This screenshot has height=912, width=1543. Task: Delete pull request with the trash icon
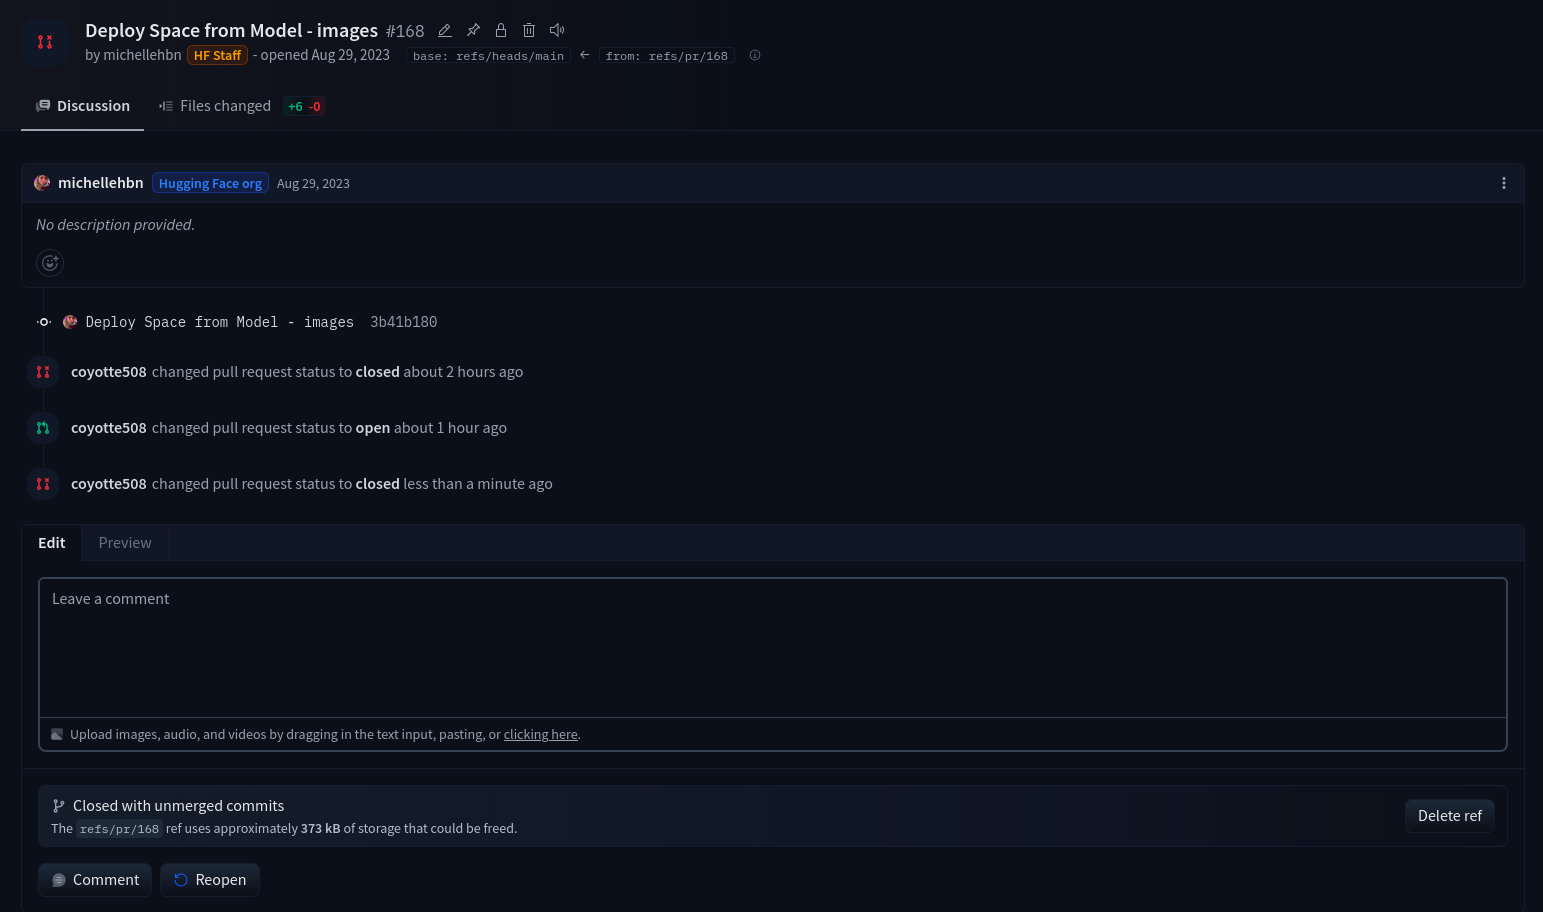click(529, 31)
